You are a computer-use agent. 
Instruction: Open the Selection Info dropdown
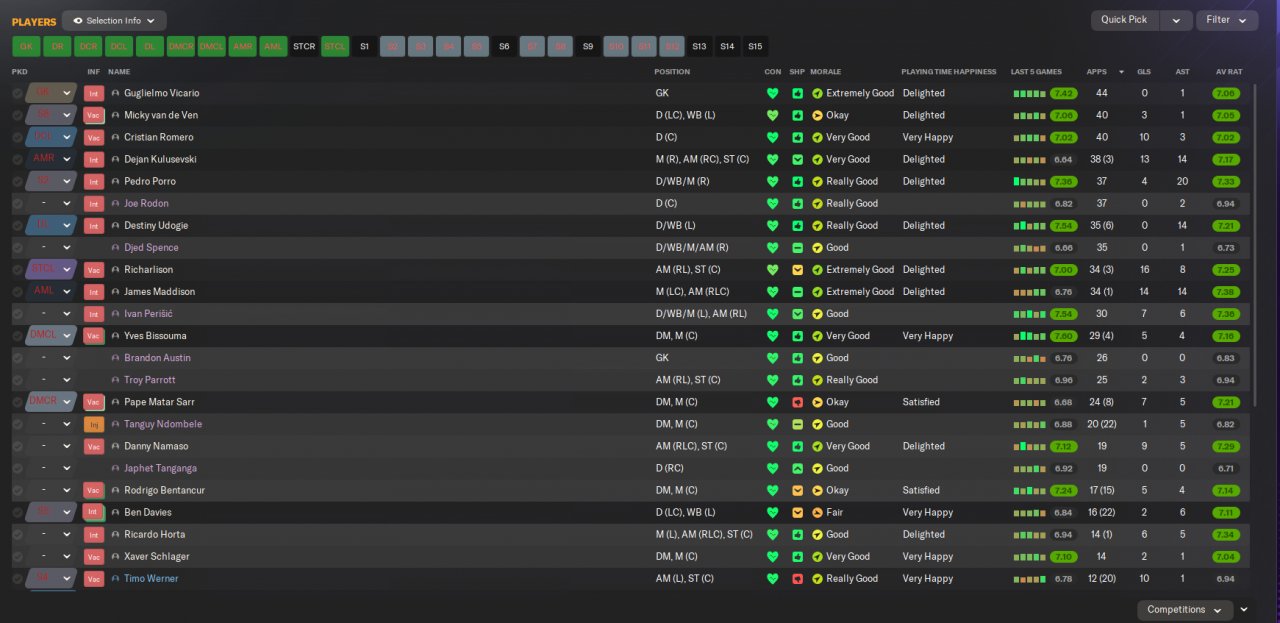click(114, 20)
